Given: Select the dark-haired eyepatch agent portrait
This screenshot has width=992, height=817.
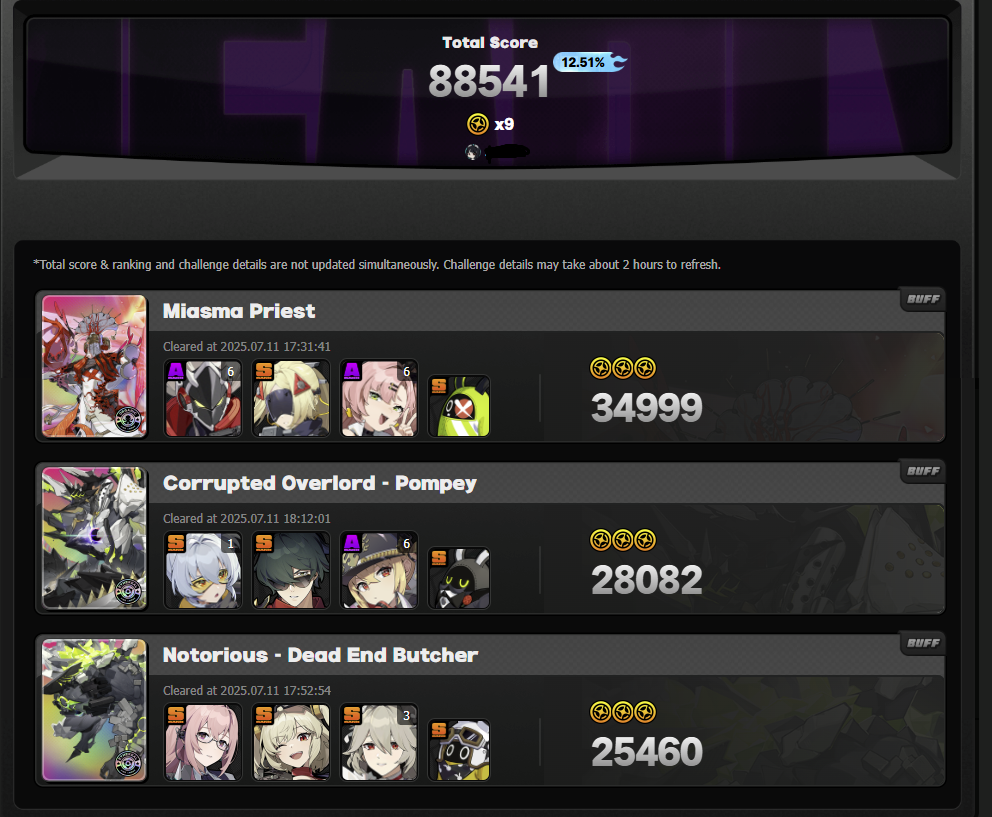Looking at the screenshot, I should (291, 570).
